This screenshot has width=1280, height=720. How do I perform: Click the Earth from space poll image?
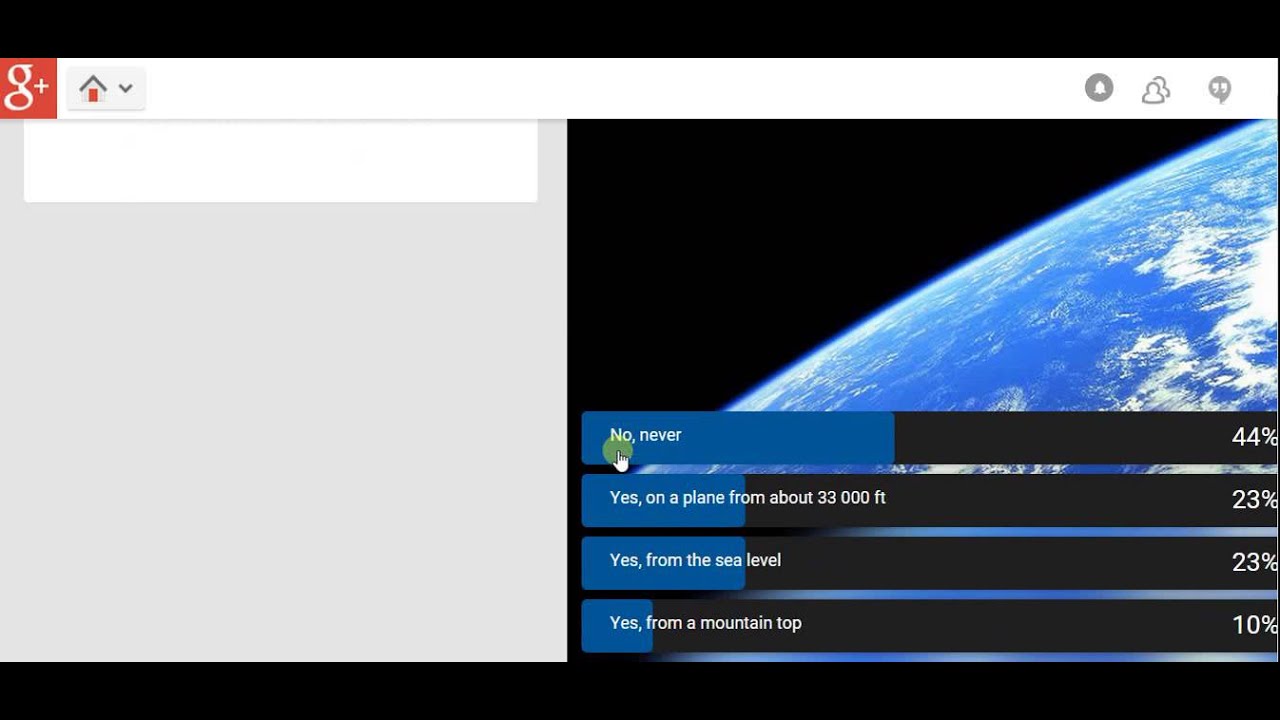[922, 265]
